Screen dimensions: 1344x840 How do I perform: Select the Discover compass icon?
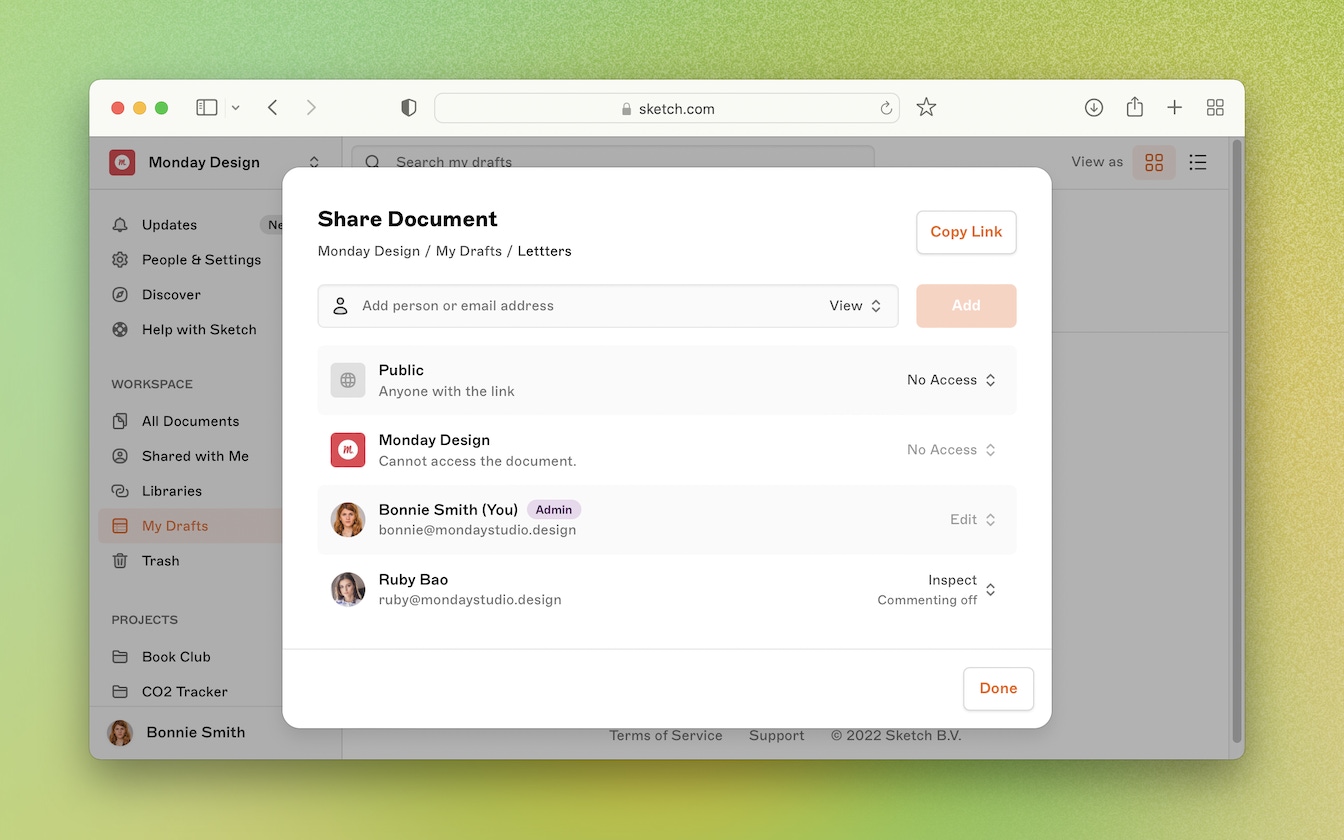pos(119,295)
